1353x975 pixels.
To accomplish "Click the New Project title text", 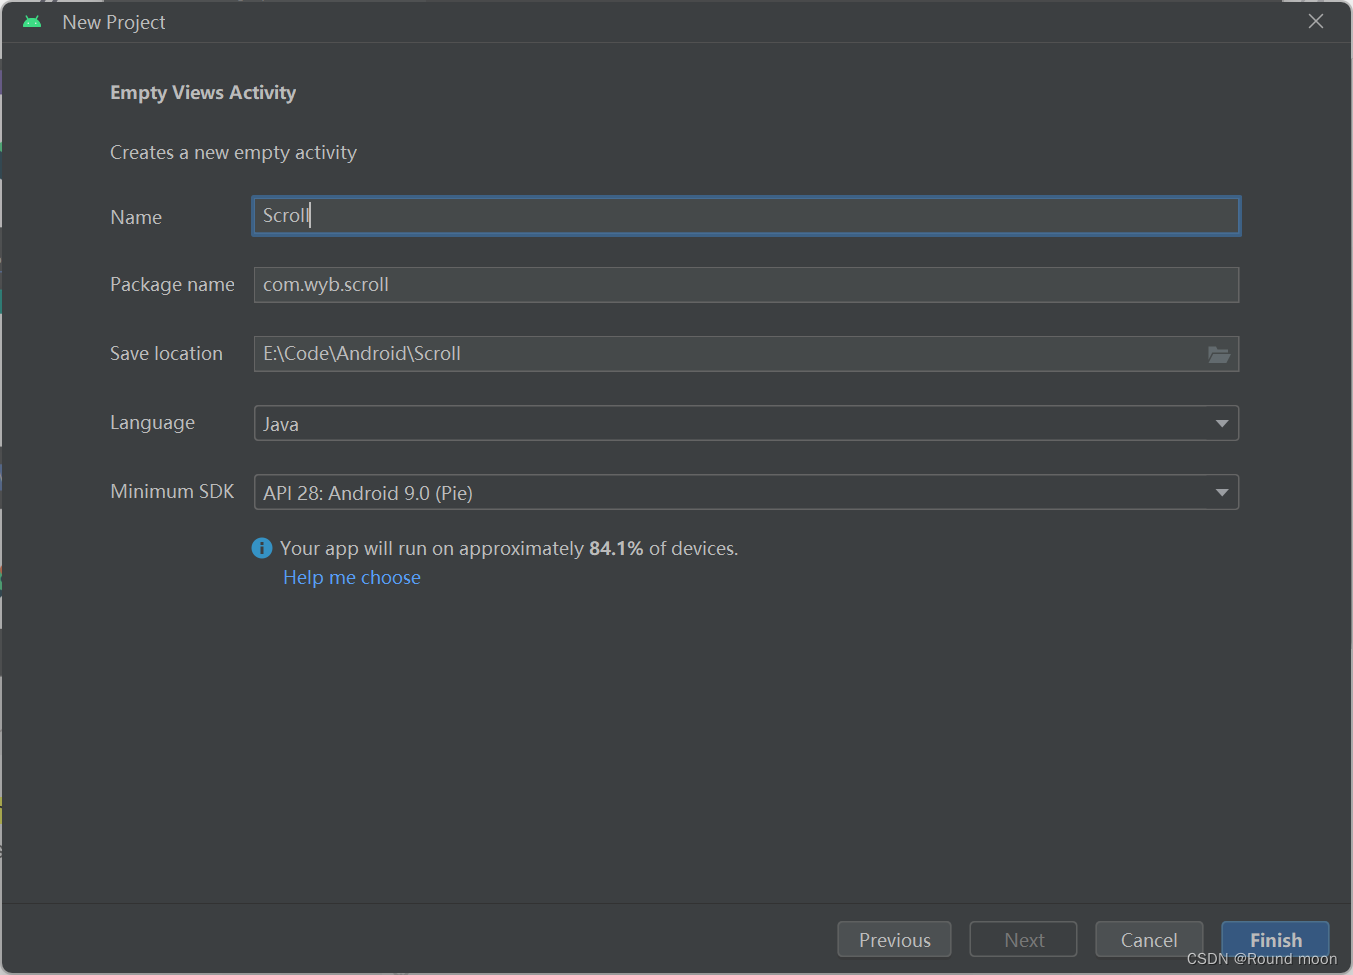I will (114, 22).
